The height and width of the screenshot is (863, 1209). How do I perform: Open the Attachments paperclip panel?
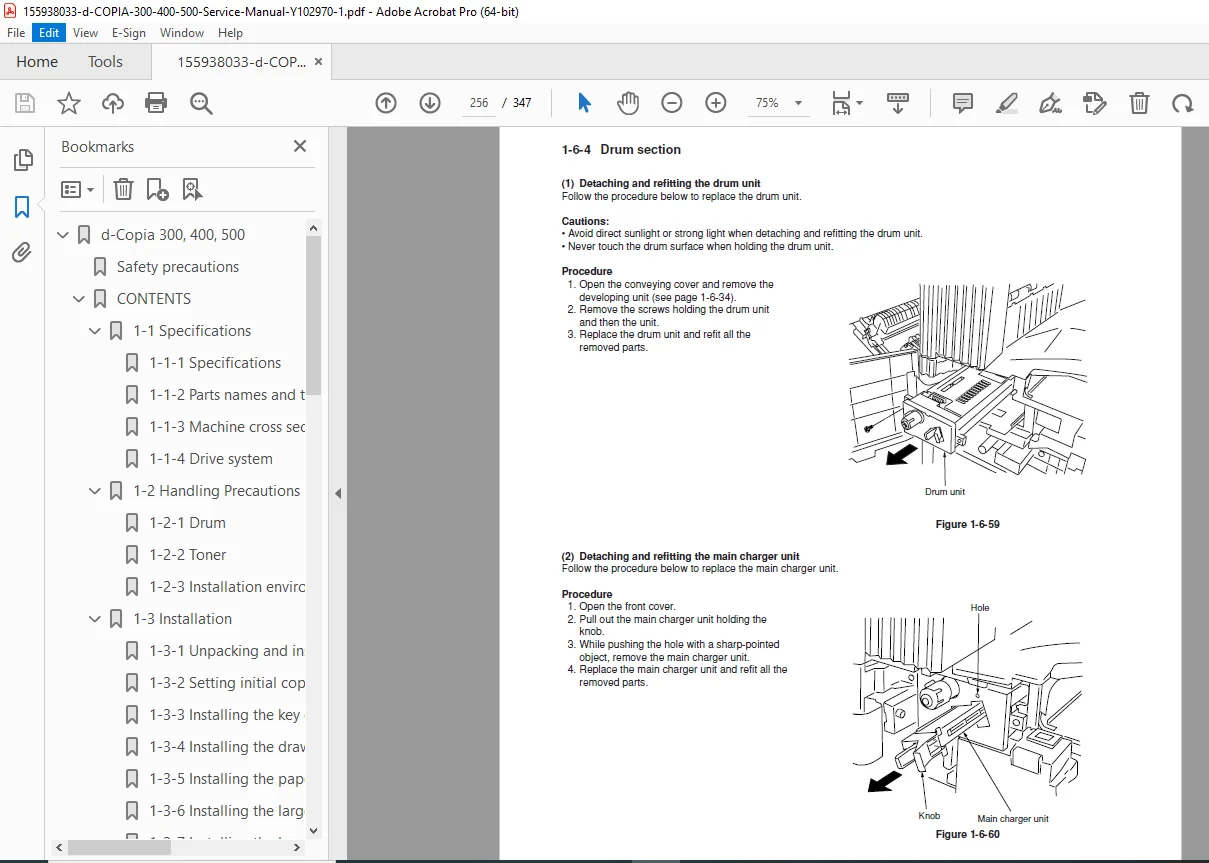coord(22,252)
